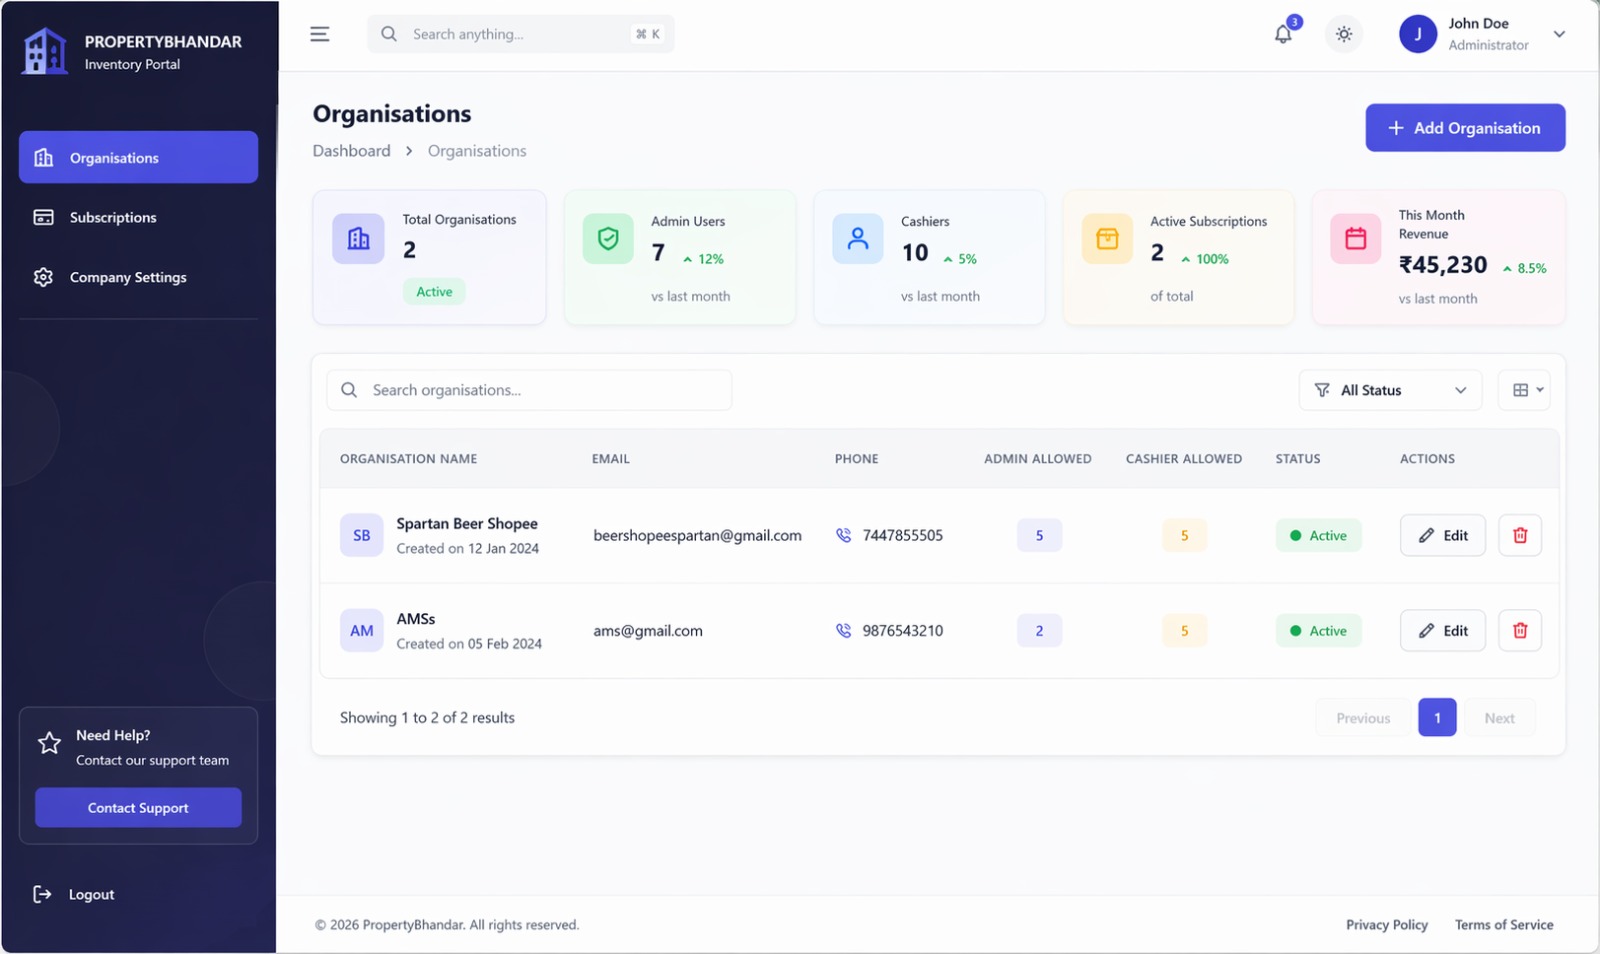Open Subscriptions in the sidebar
This screenshot has height=954, width=1600.
[x=113, y=217]
